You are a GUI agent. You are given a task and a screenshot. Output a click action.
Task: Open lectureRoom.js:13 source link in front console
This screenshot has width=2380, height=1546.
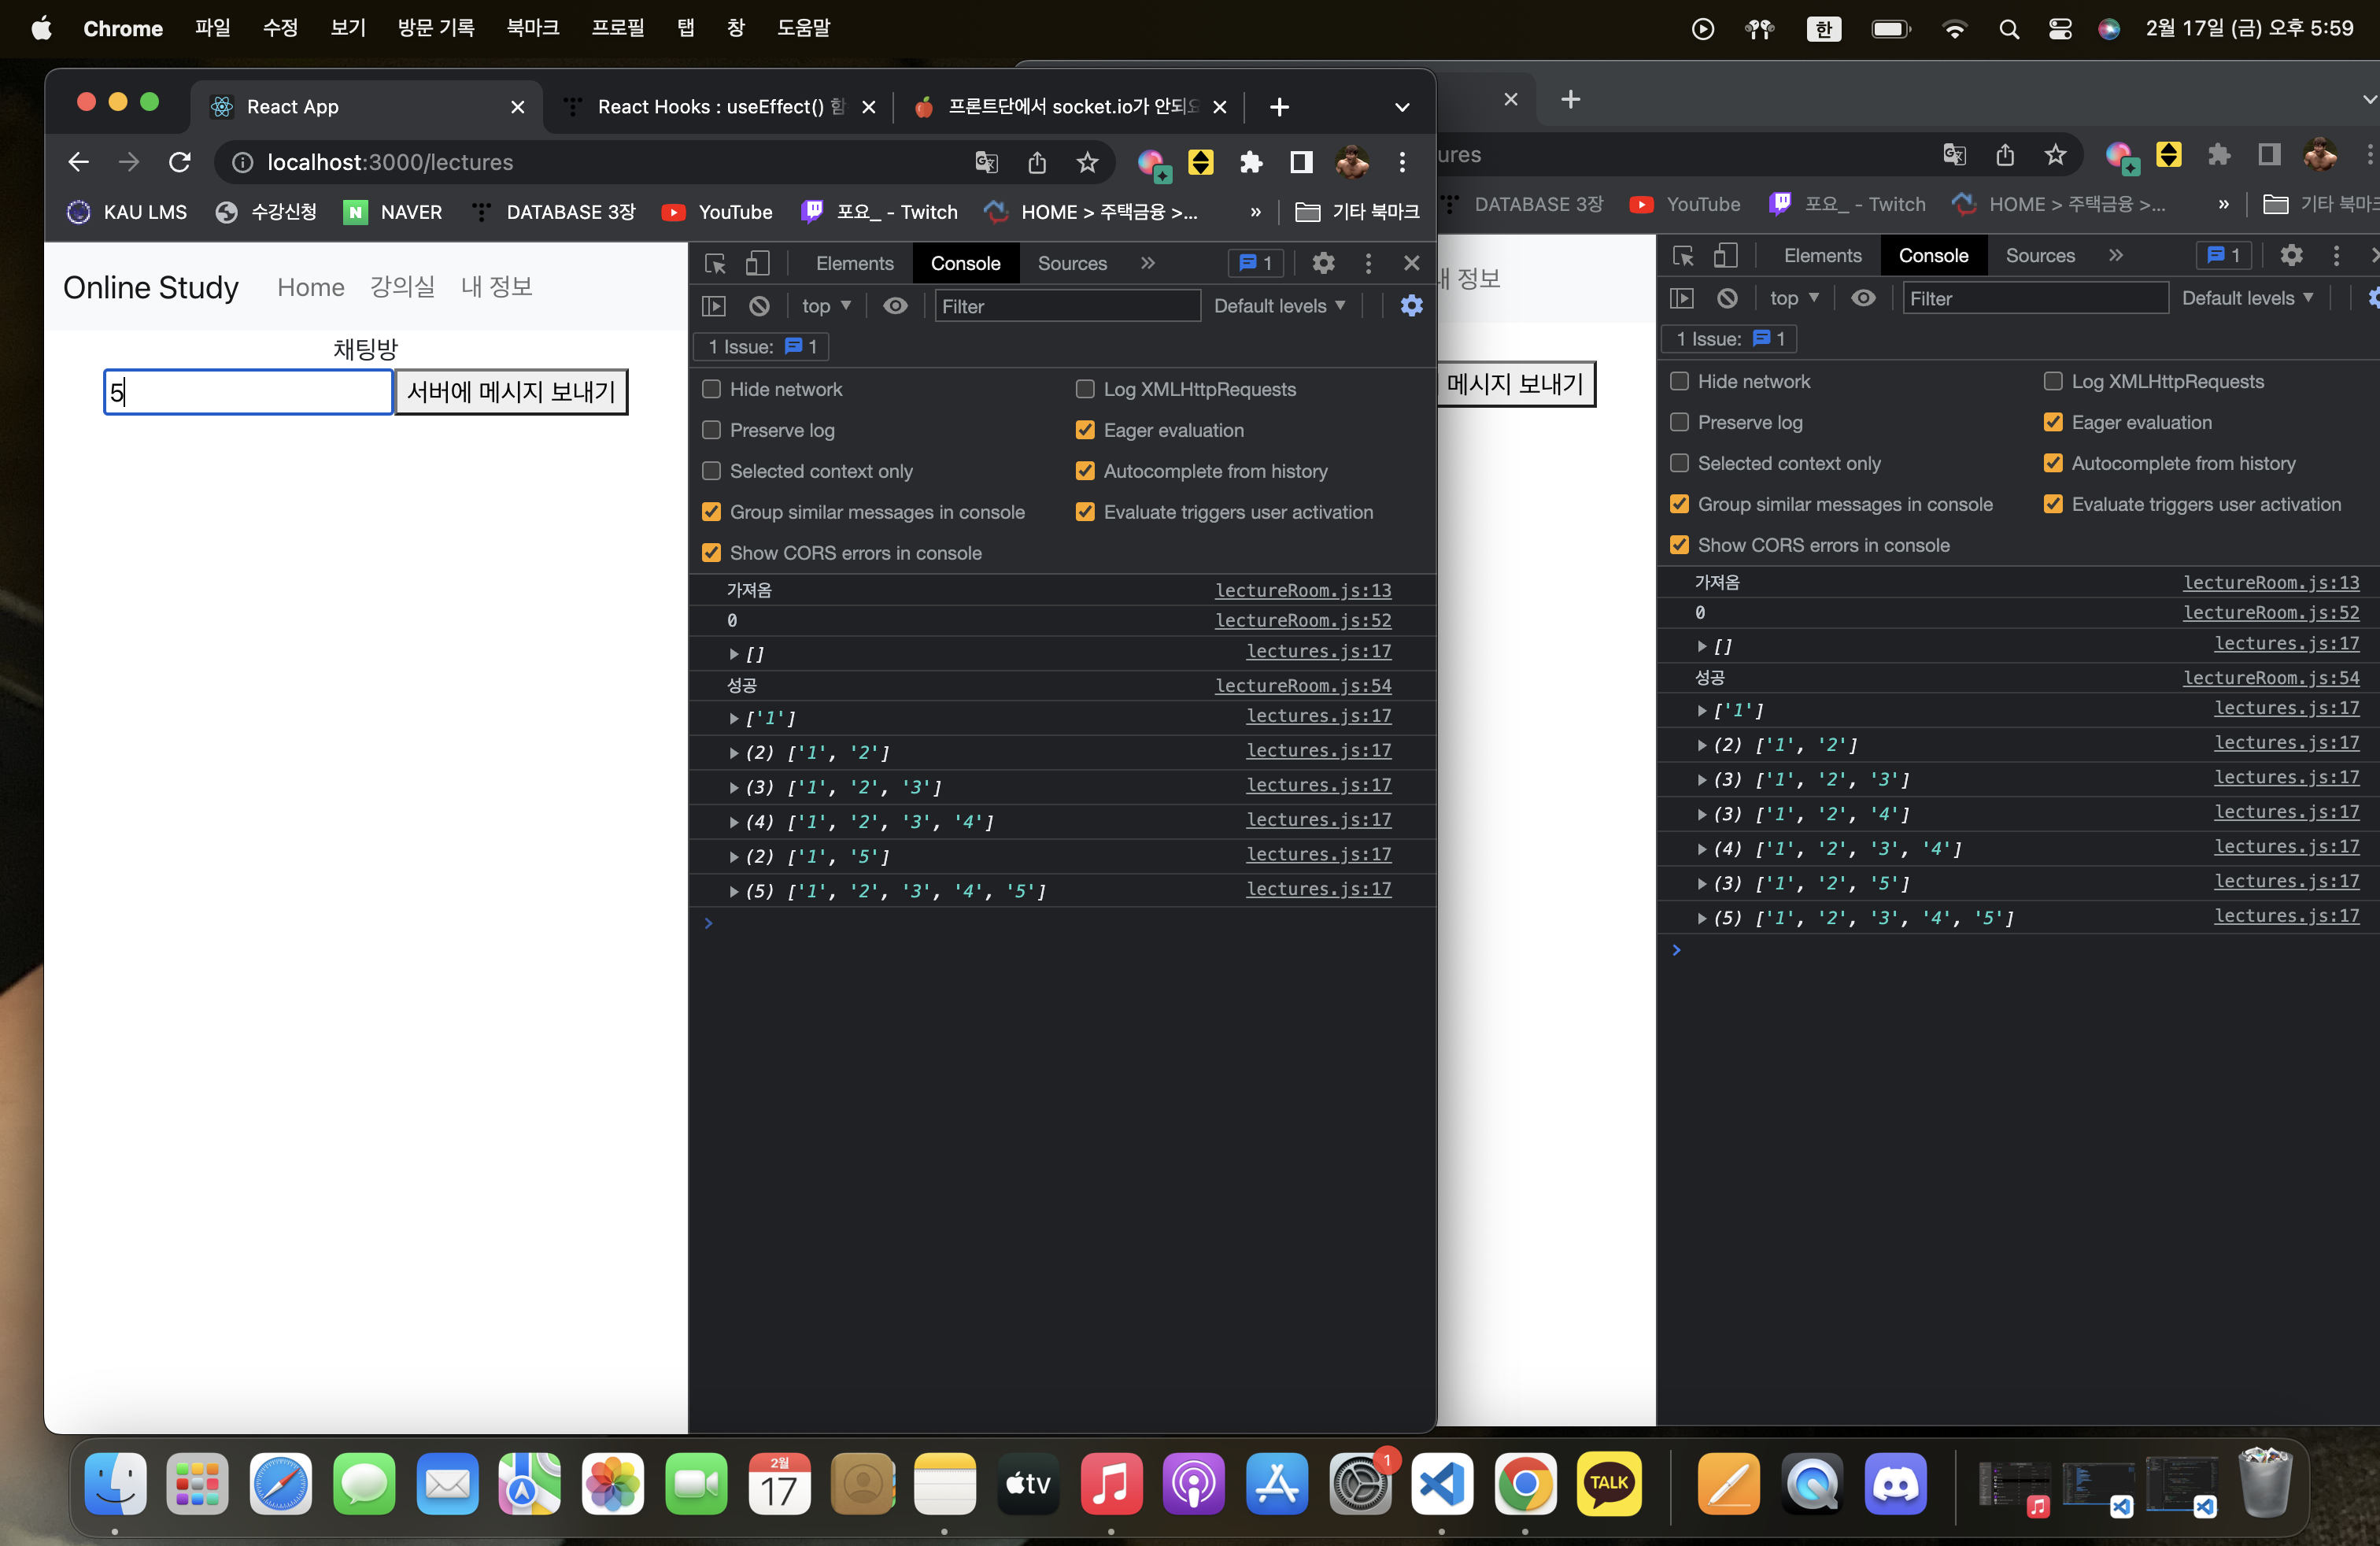tap(1303, 590)
